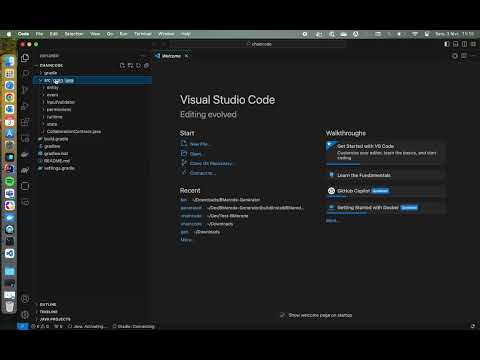Open Getting Started with Docker walkthrough
This screenshot has width=480, height=360.
click(x=386, y=208)
